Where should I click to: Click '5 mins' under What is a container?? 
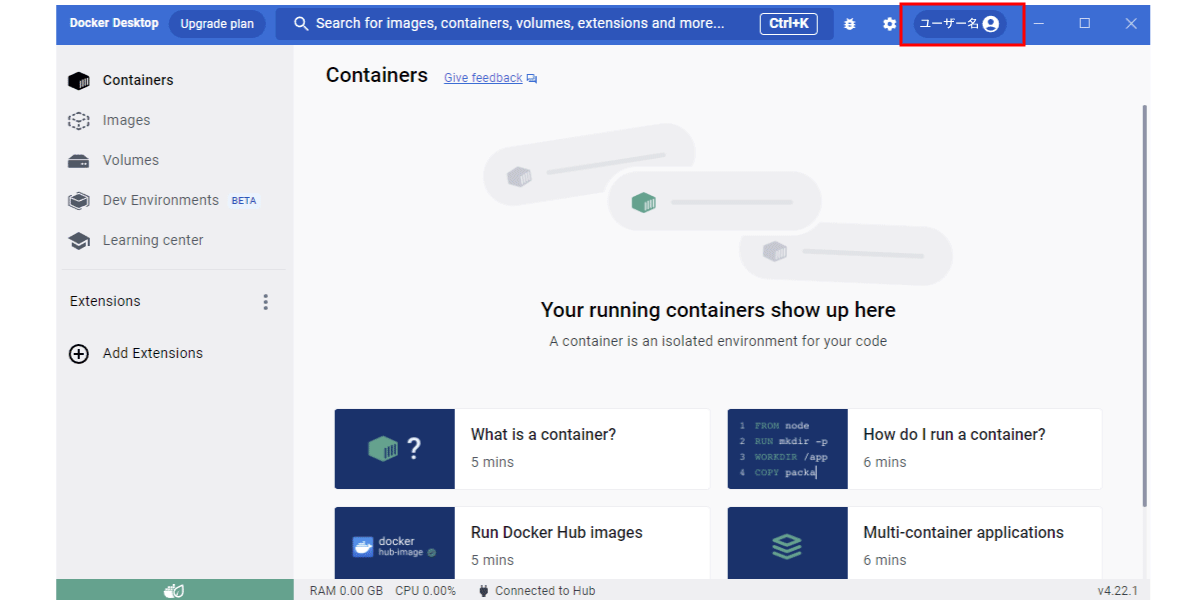(492, 462)
